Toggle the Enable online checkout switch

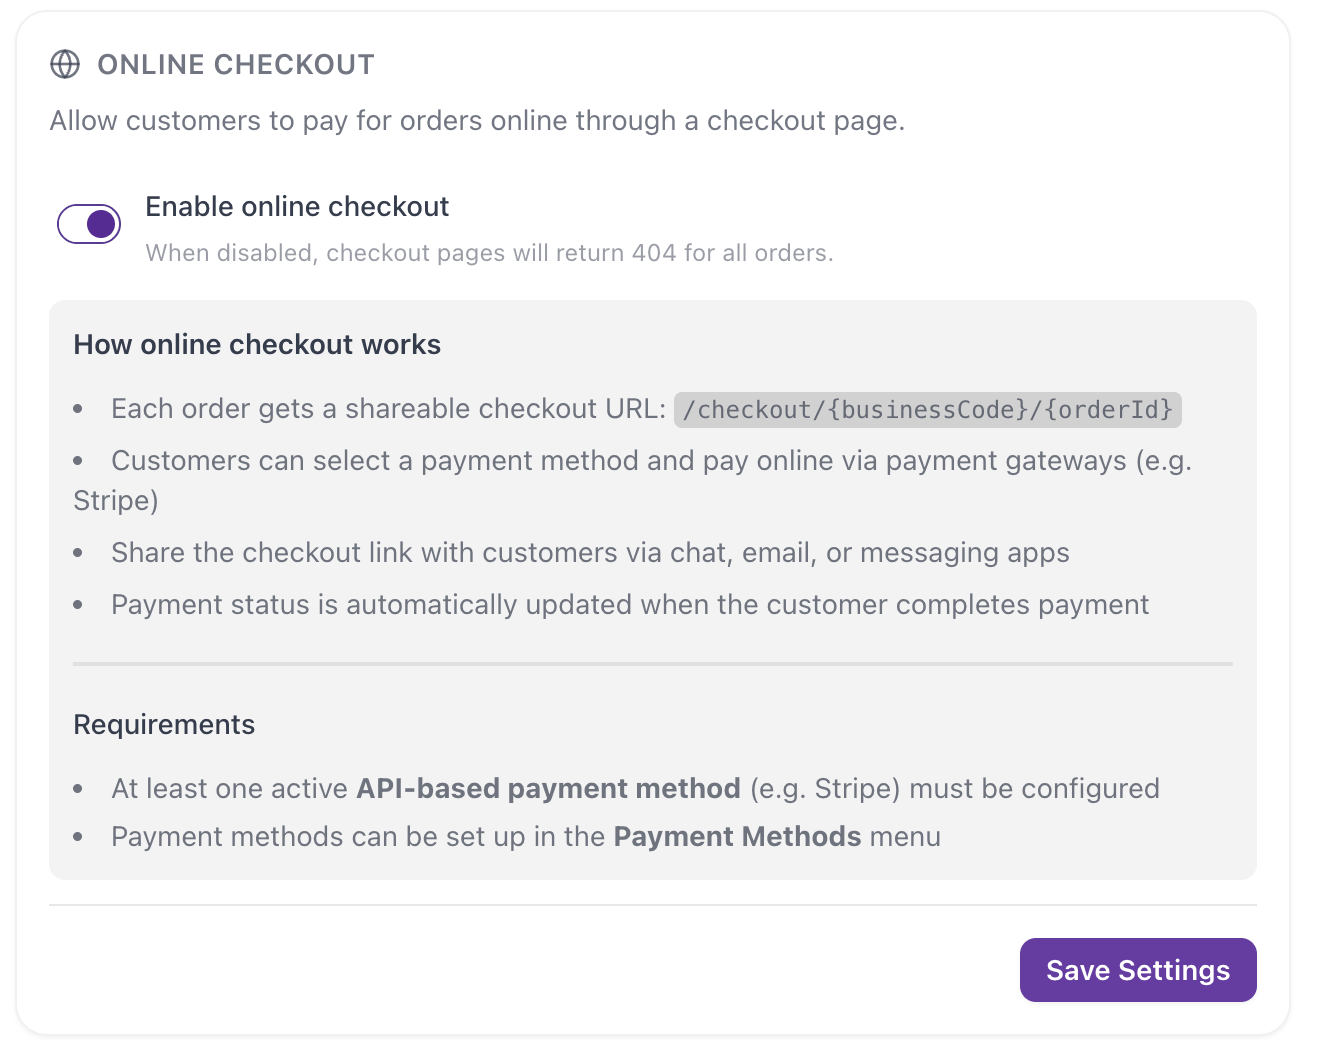click(89, 224)
